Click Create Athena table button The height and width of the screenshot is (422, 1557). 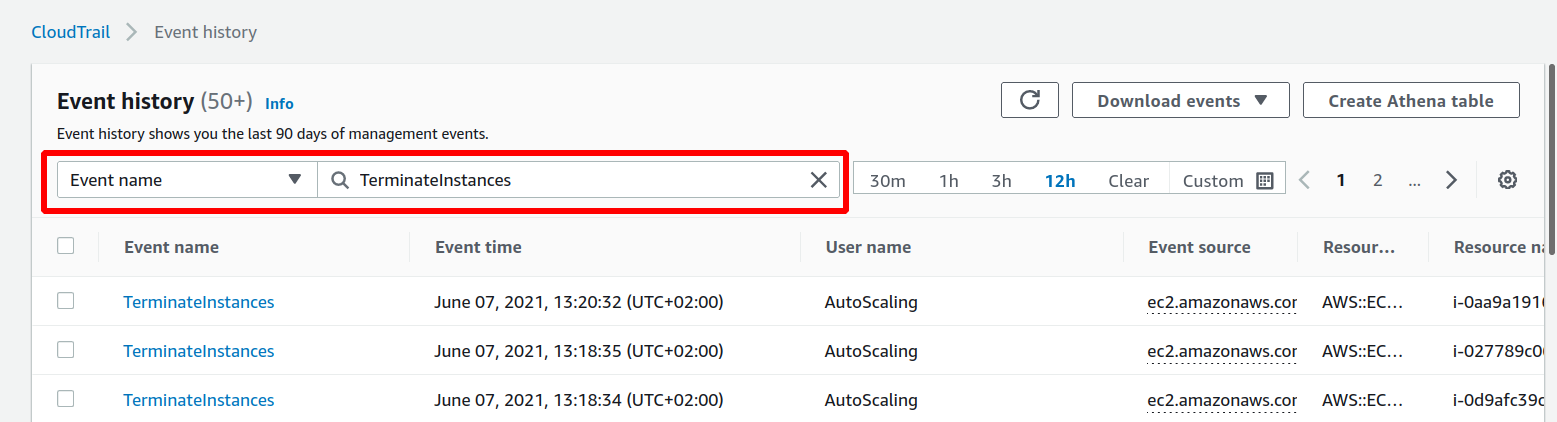click(1411, 101)
